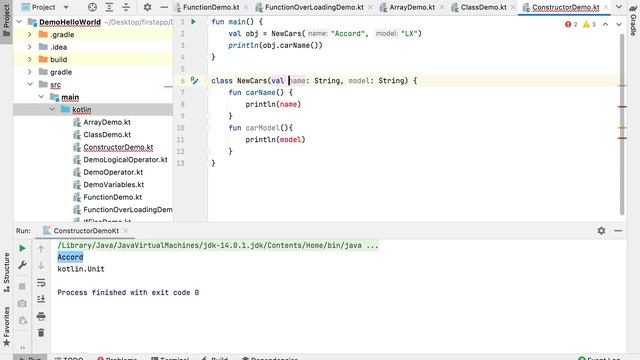Open the Favorites tool window
This screenshot has width=640, height=360.
(x=6, y=326)
